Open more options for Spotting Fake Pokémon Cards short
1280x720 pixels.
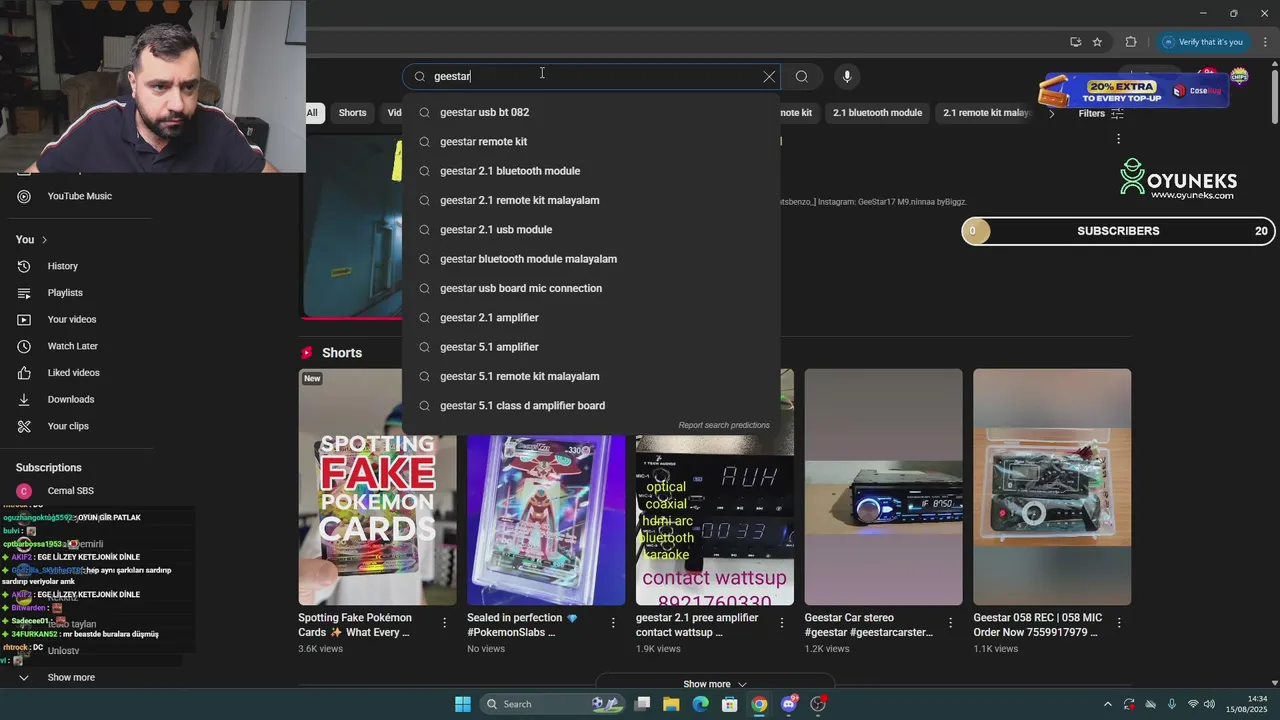(445, 623)
